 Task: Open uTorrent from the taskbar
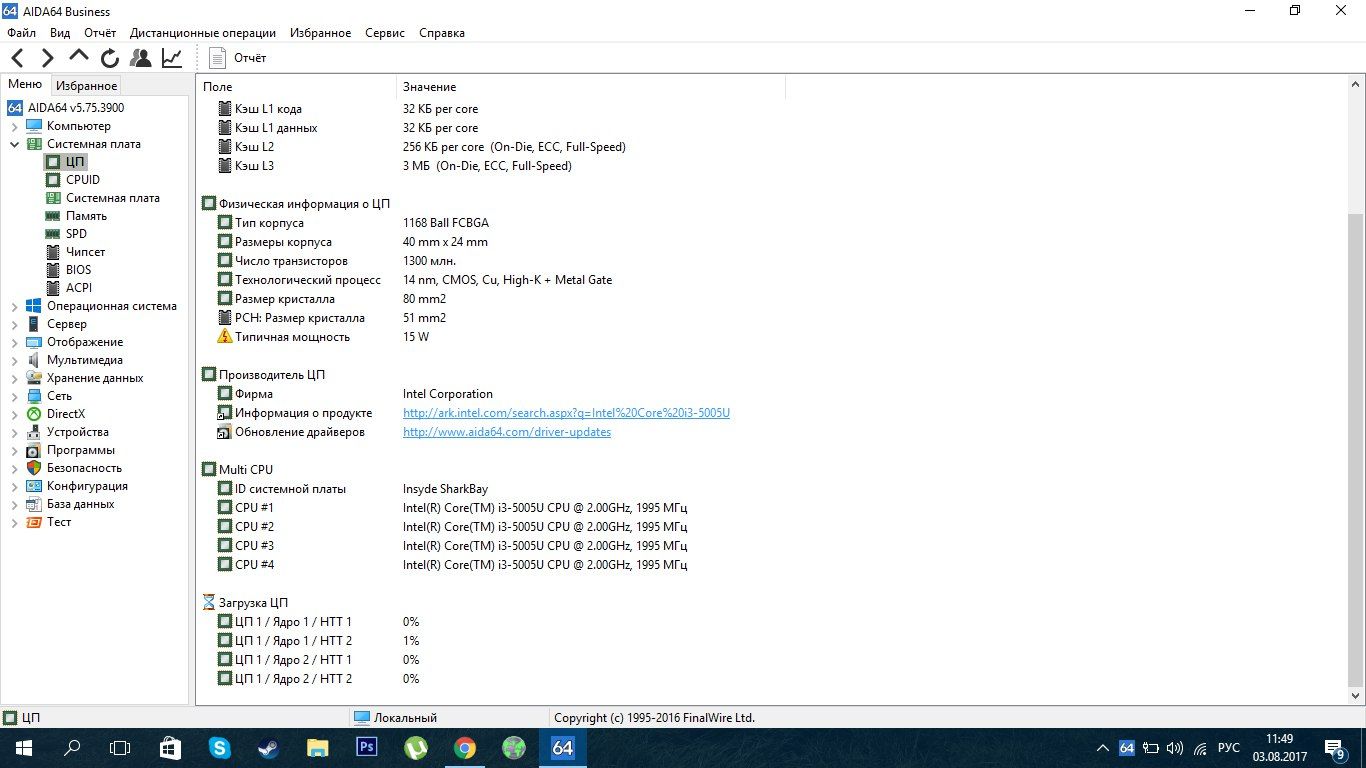(416, 748)
